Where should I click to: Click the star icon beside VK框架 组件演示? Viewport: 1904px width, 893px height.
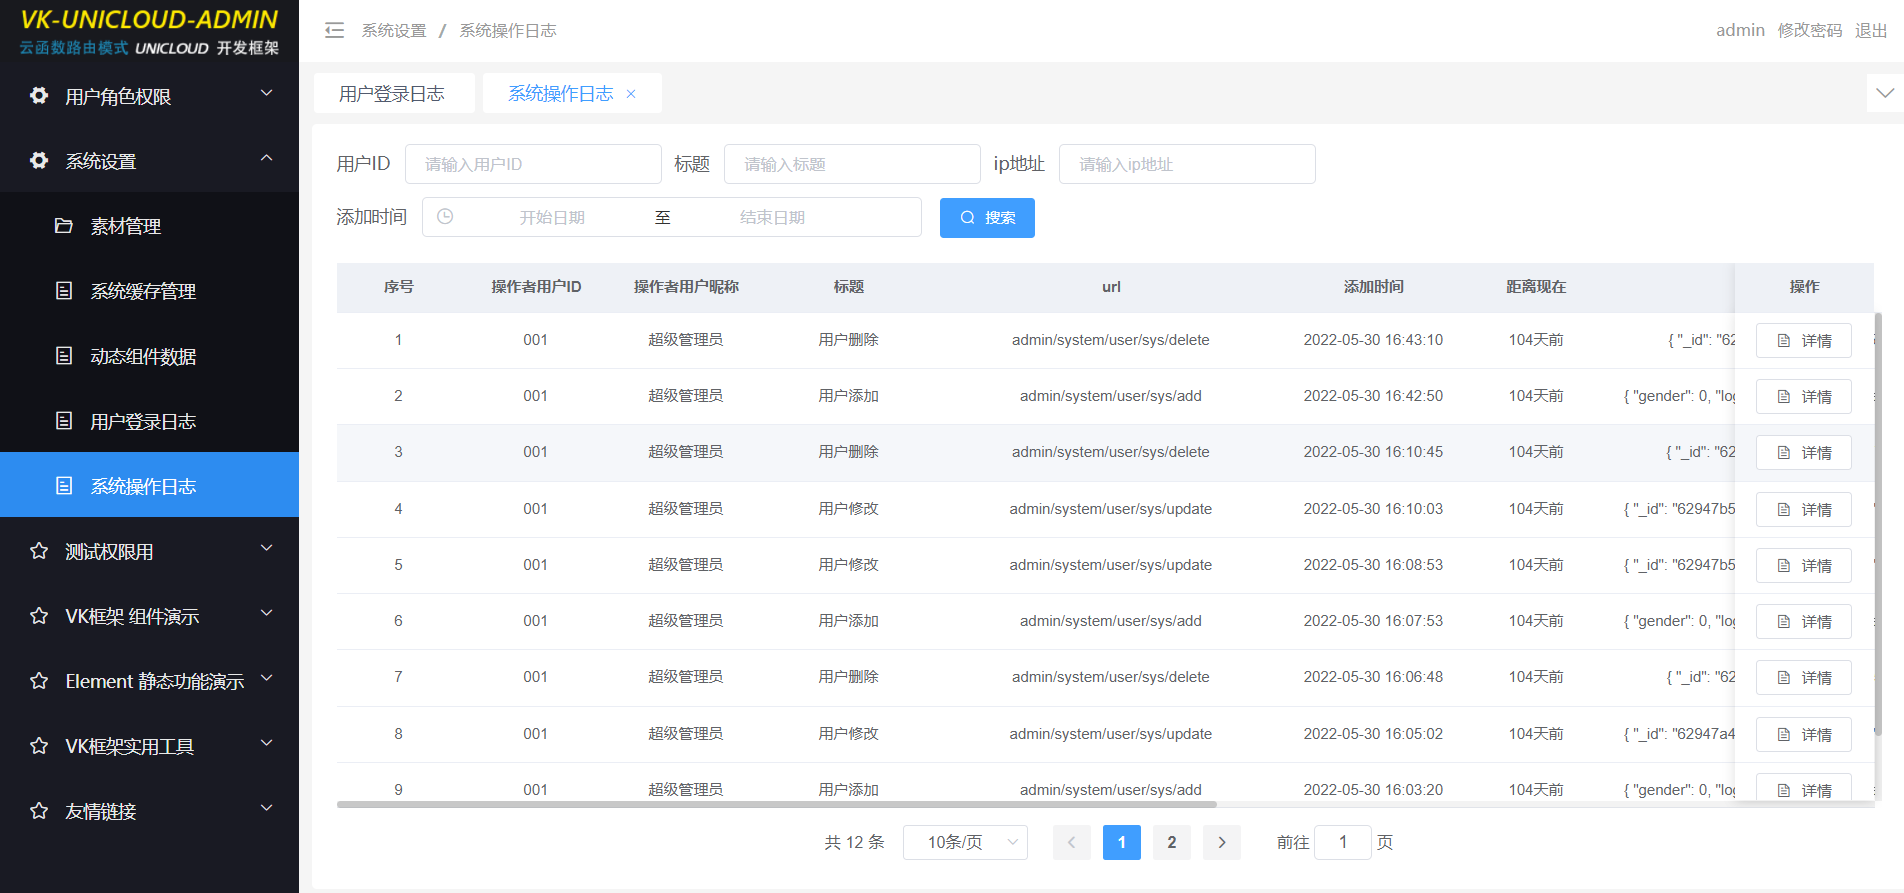tap(39, 616)
